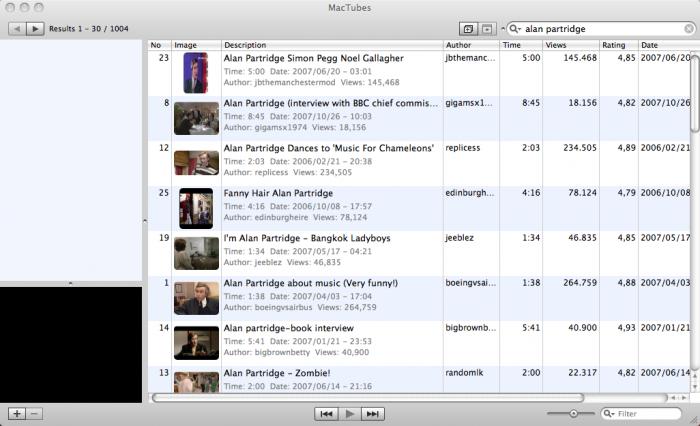Add a playlist with plus button
700x426 pixels.
pos(17,413)
